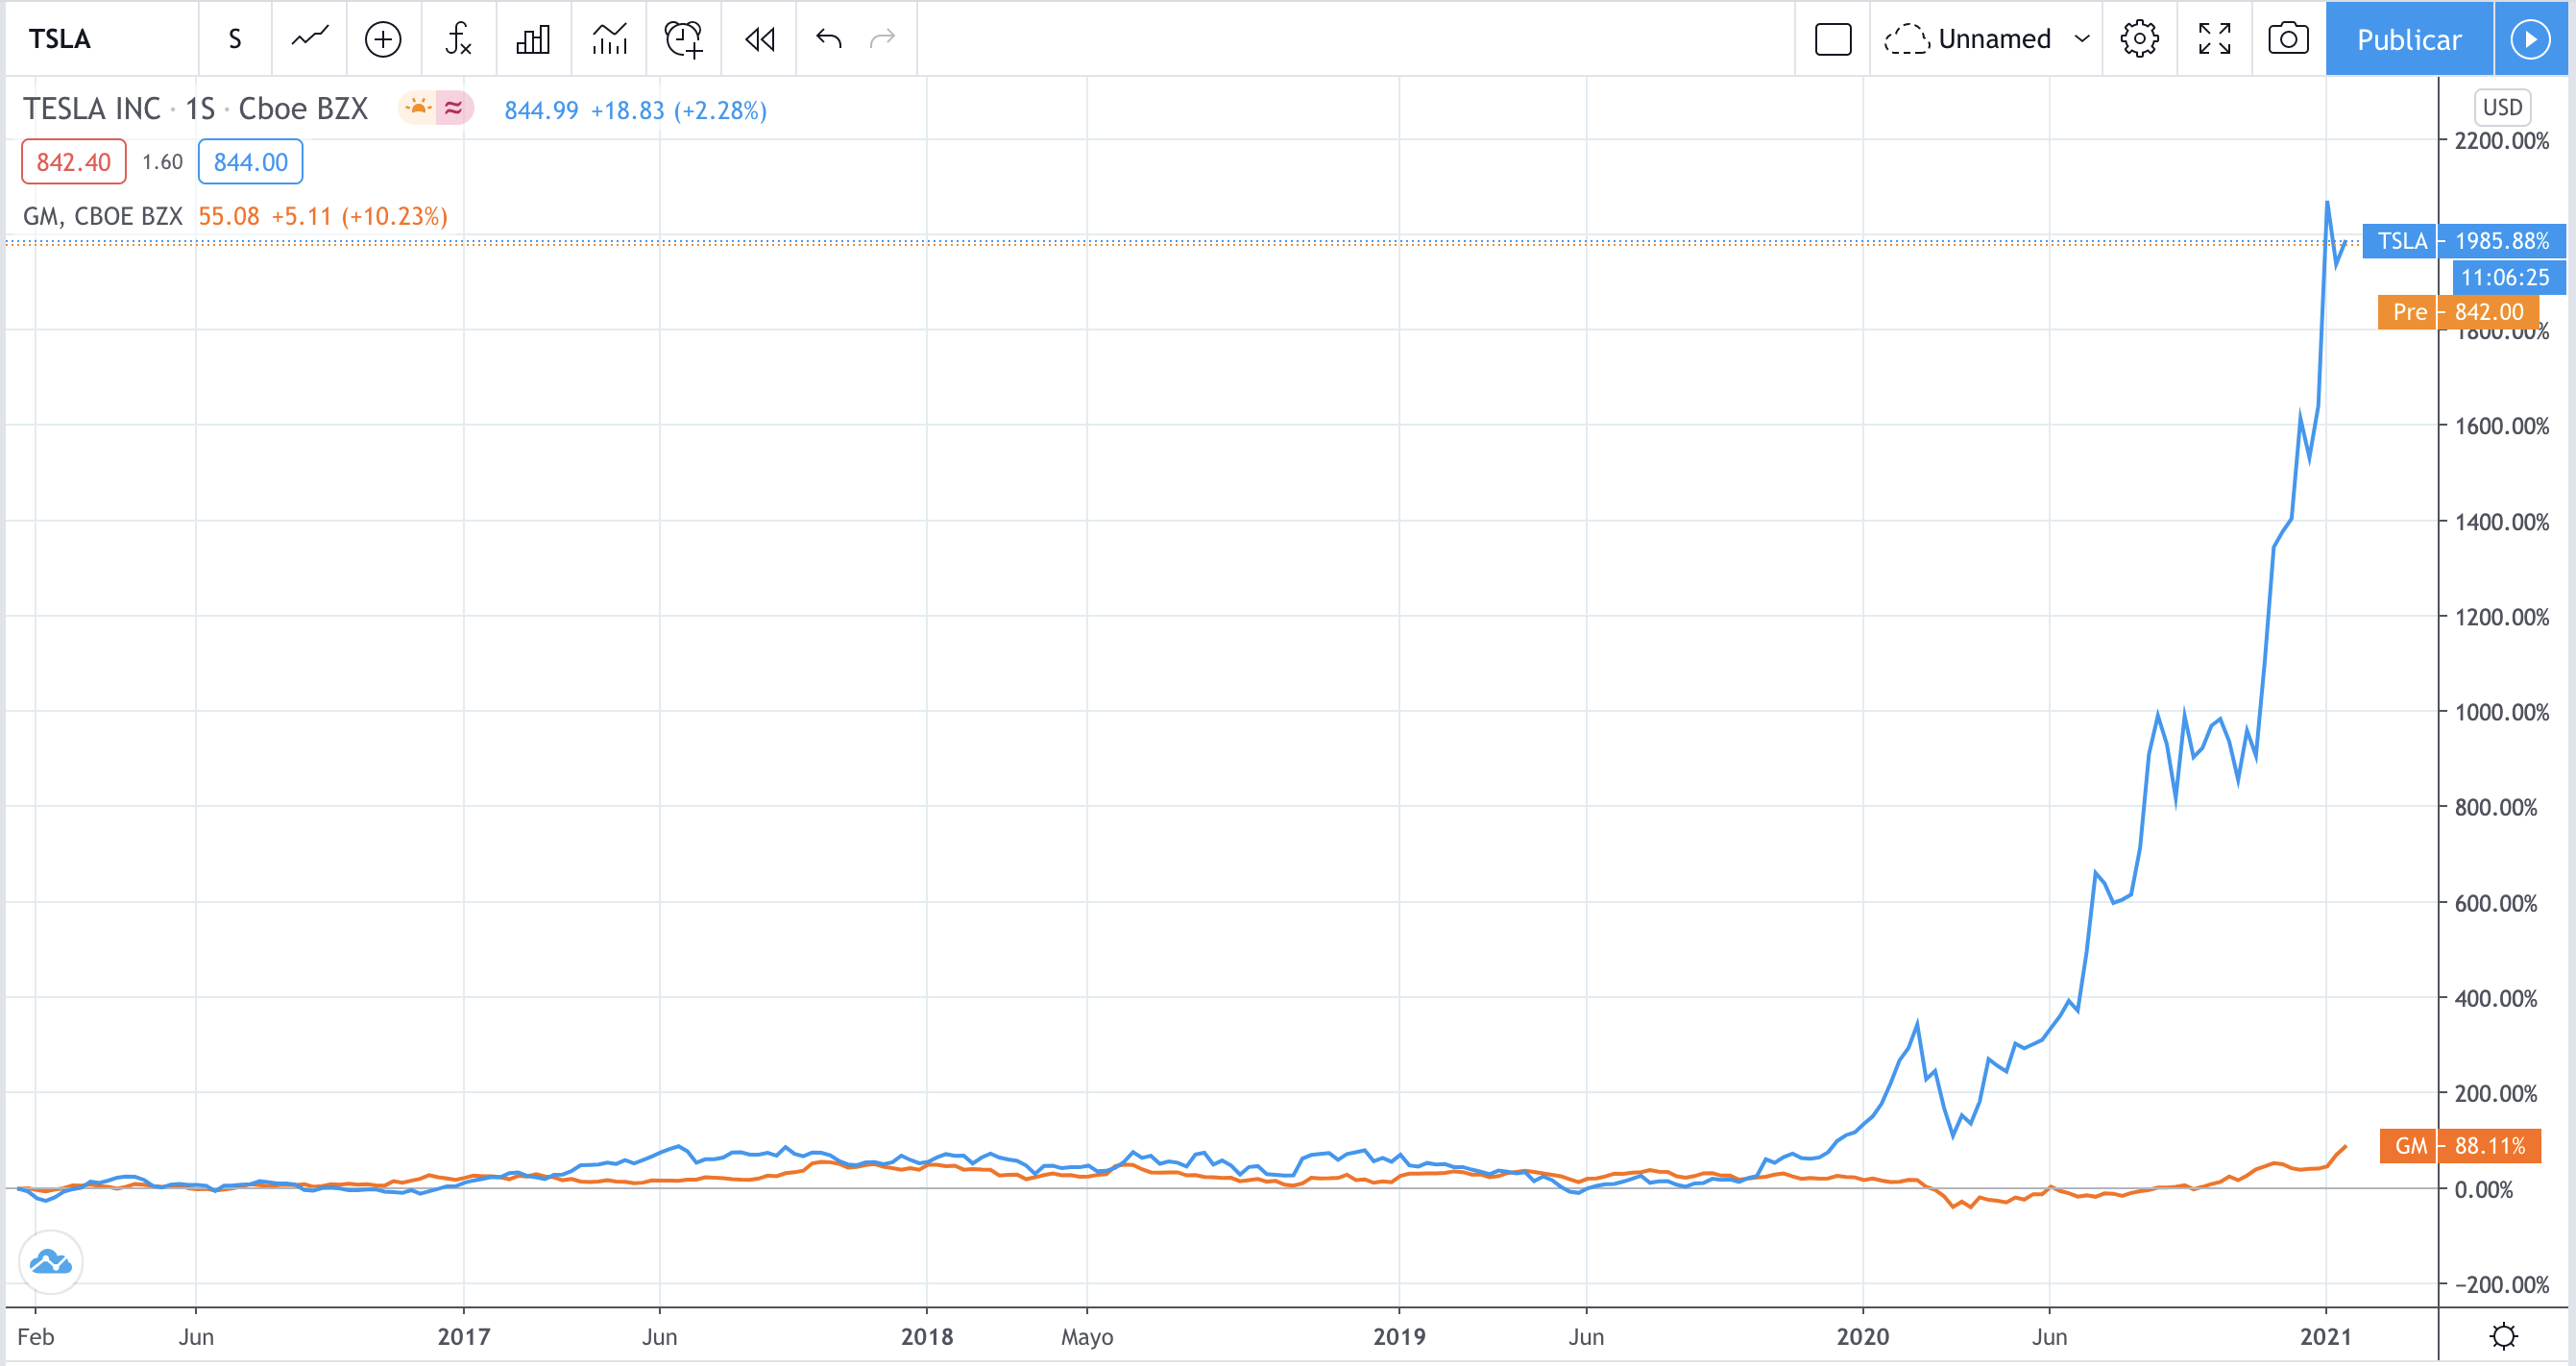The width and height of the screenshot is (2576, 1366).
Task: Open the cloud logo icon on chart
Action: click(x=51, y=1262)
